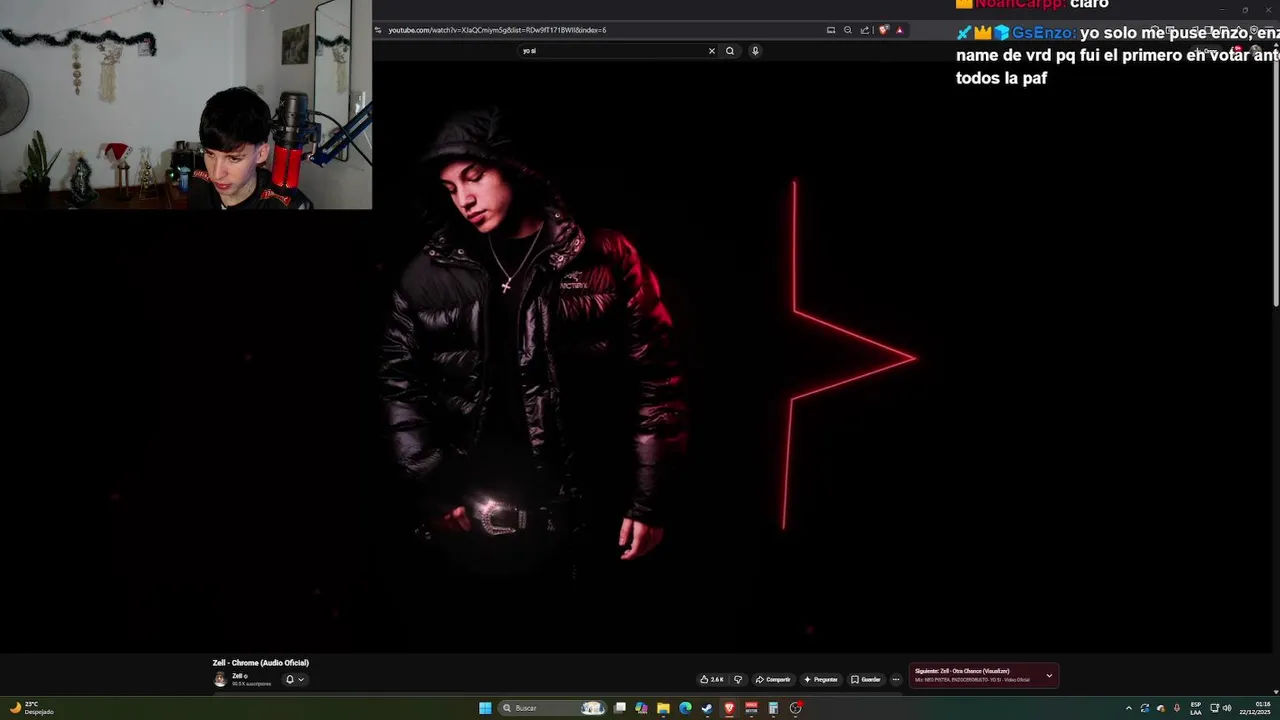Open ESP LAA language switcher

pos(1196,708)
